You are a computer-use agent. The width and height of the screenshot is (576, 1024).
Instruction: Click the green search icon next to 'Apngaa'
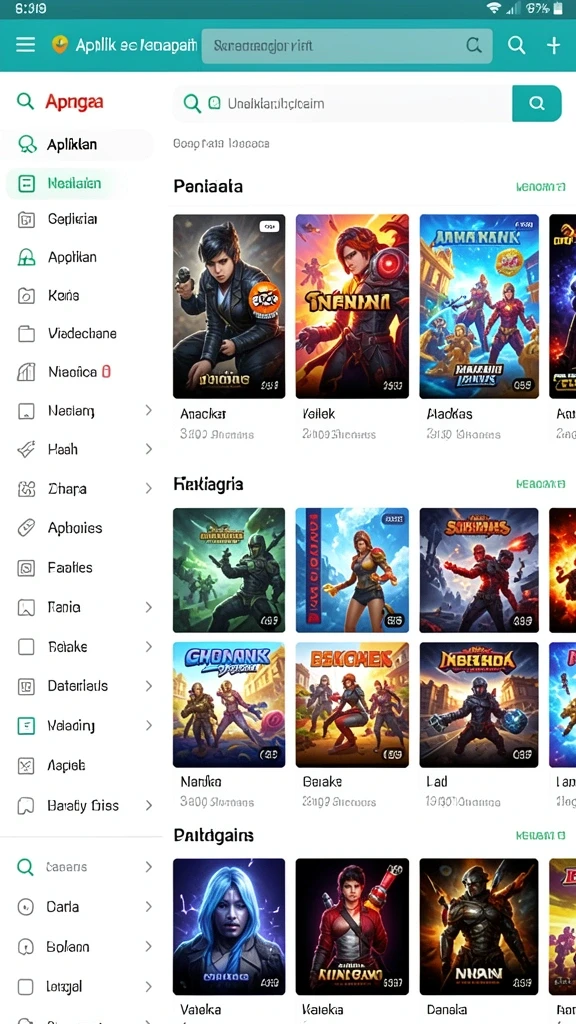pos(25,101)
